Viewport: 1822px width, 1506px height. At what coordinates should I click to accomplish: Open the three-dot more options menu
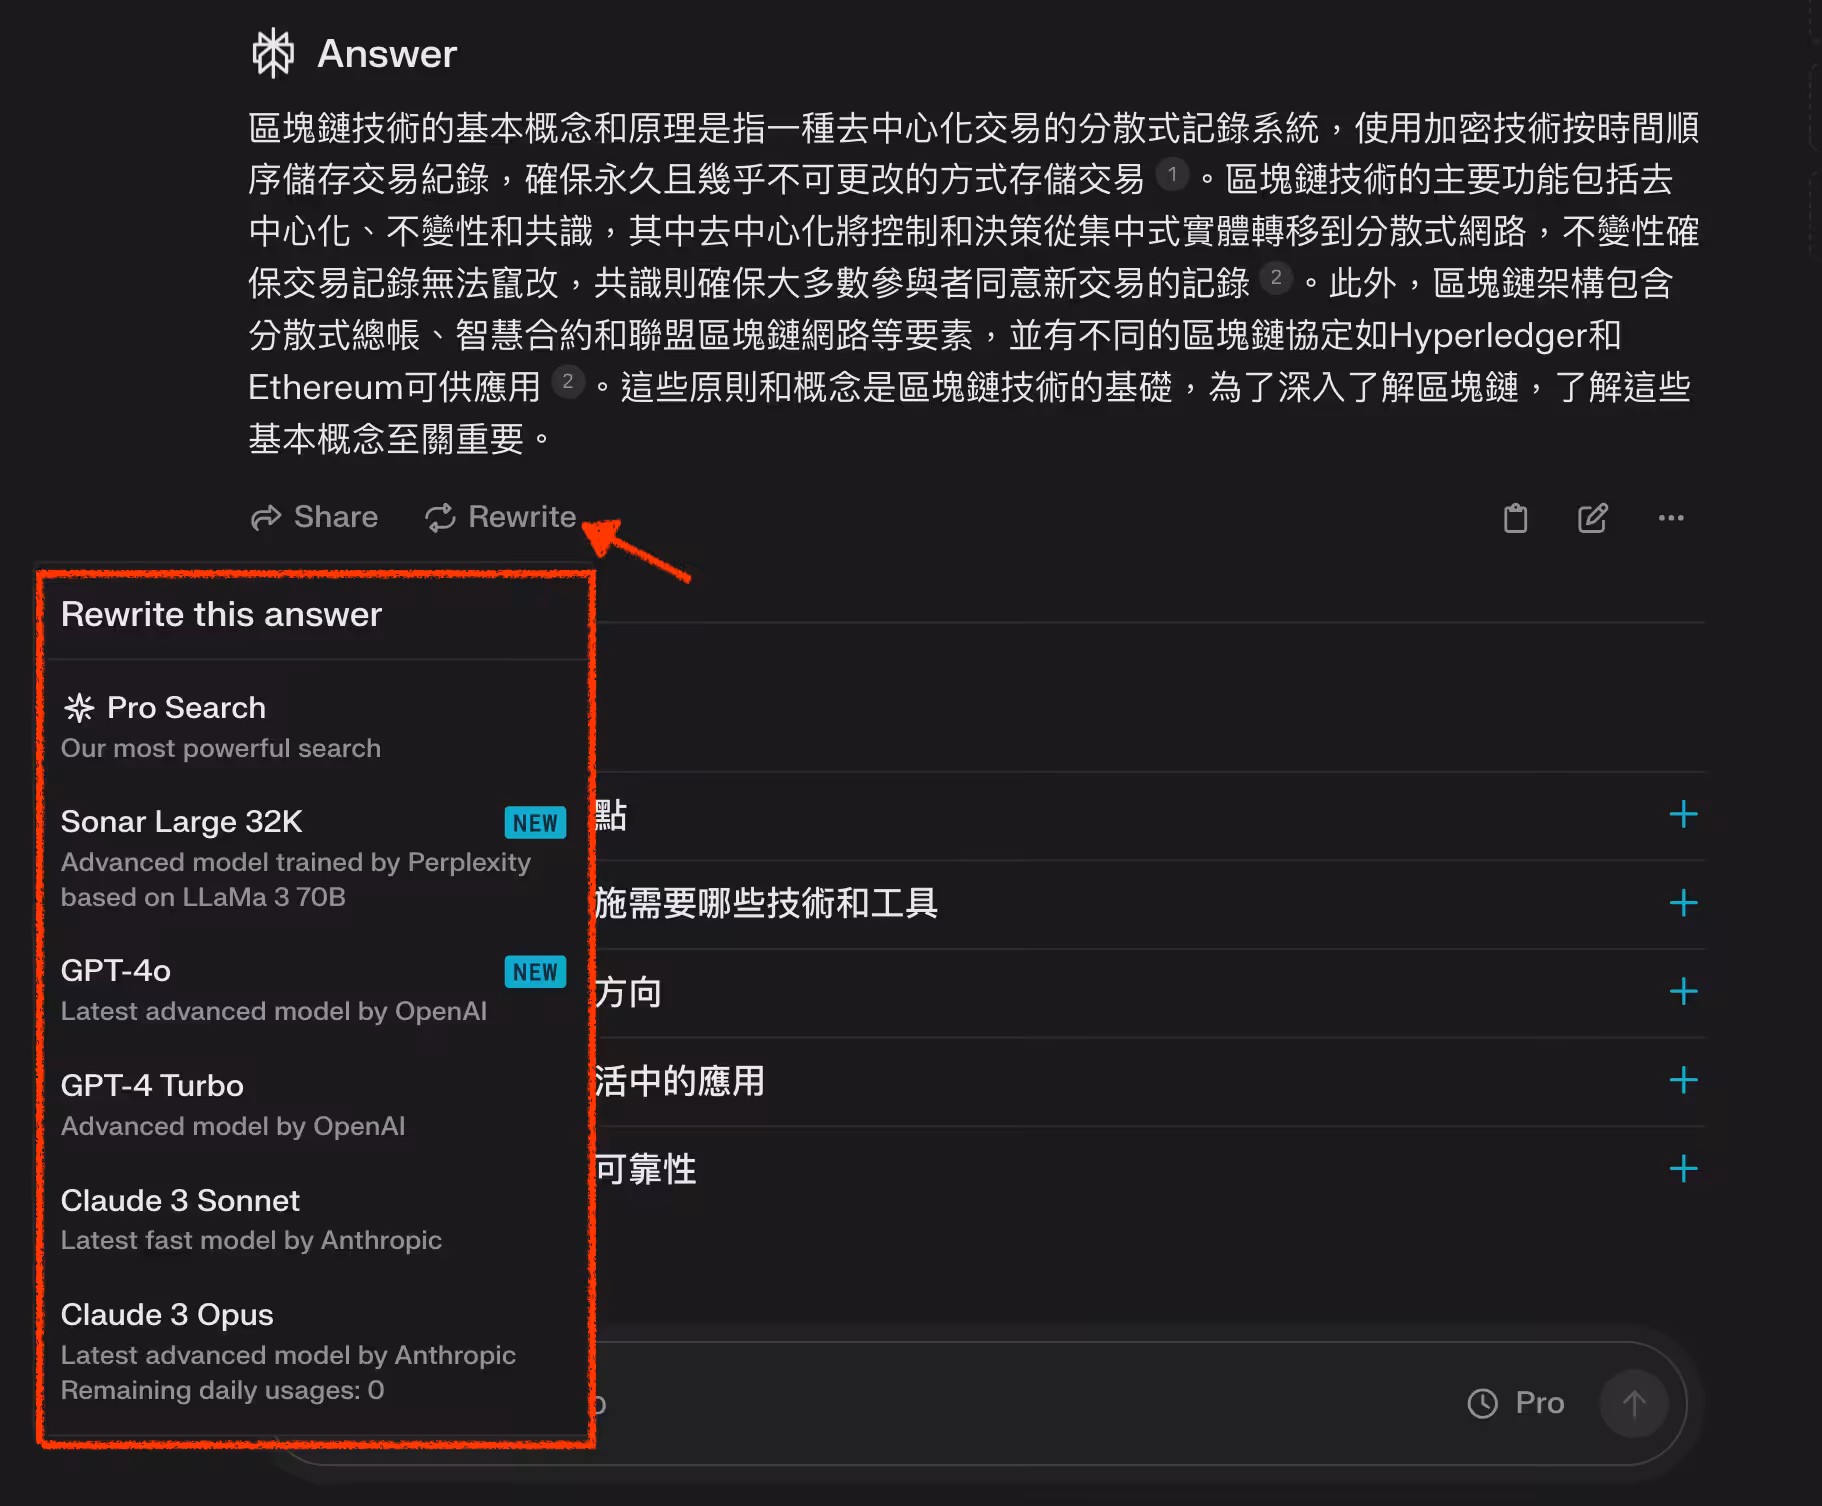click(x=1671, y=518)
